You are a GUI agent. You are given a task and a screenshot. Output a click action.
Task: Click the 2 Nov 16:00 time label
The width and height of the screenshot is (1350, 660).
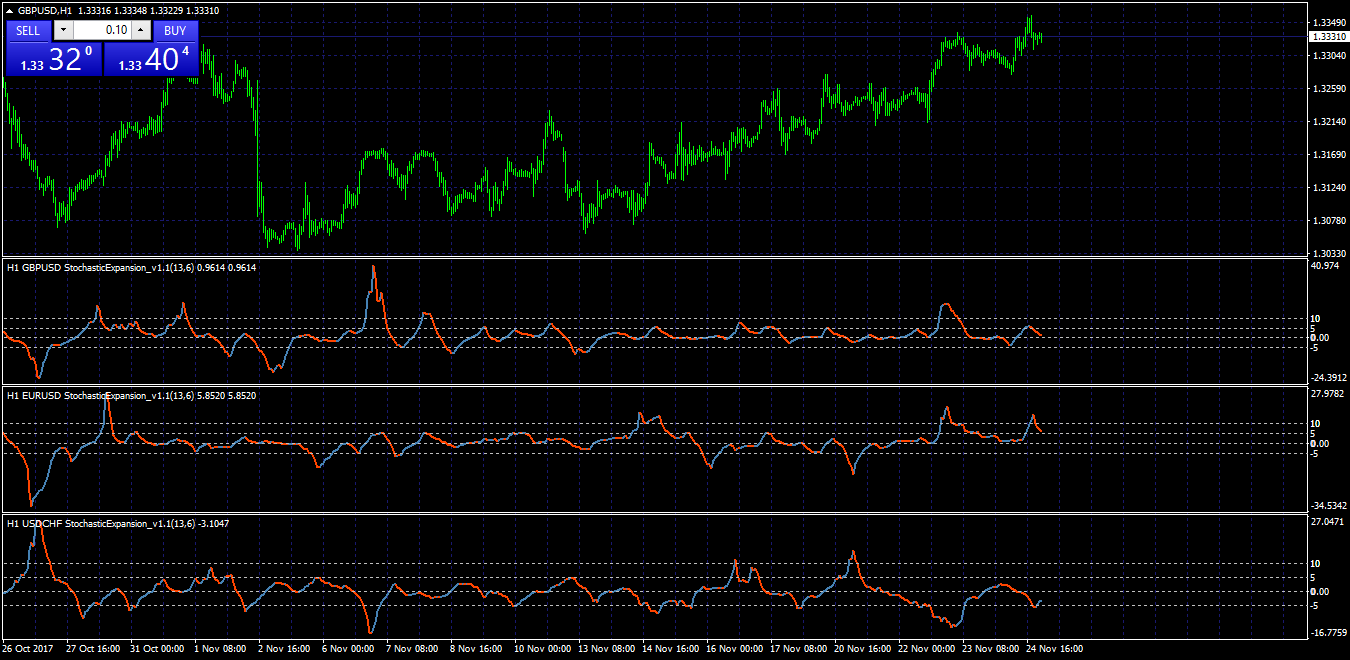[x=284, y=648]
